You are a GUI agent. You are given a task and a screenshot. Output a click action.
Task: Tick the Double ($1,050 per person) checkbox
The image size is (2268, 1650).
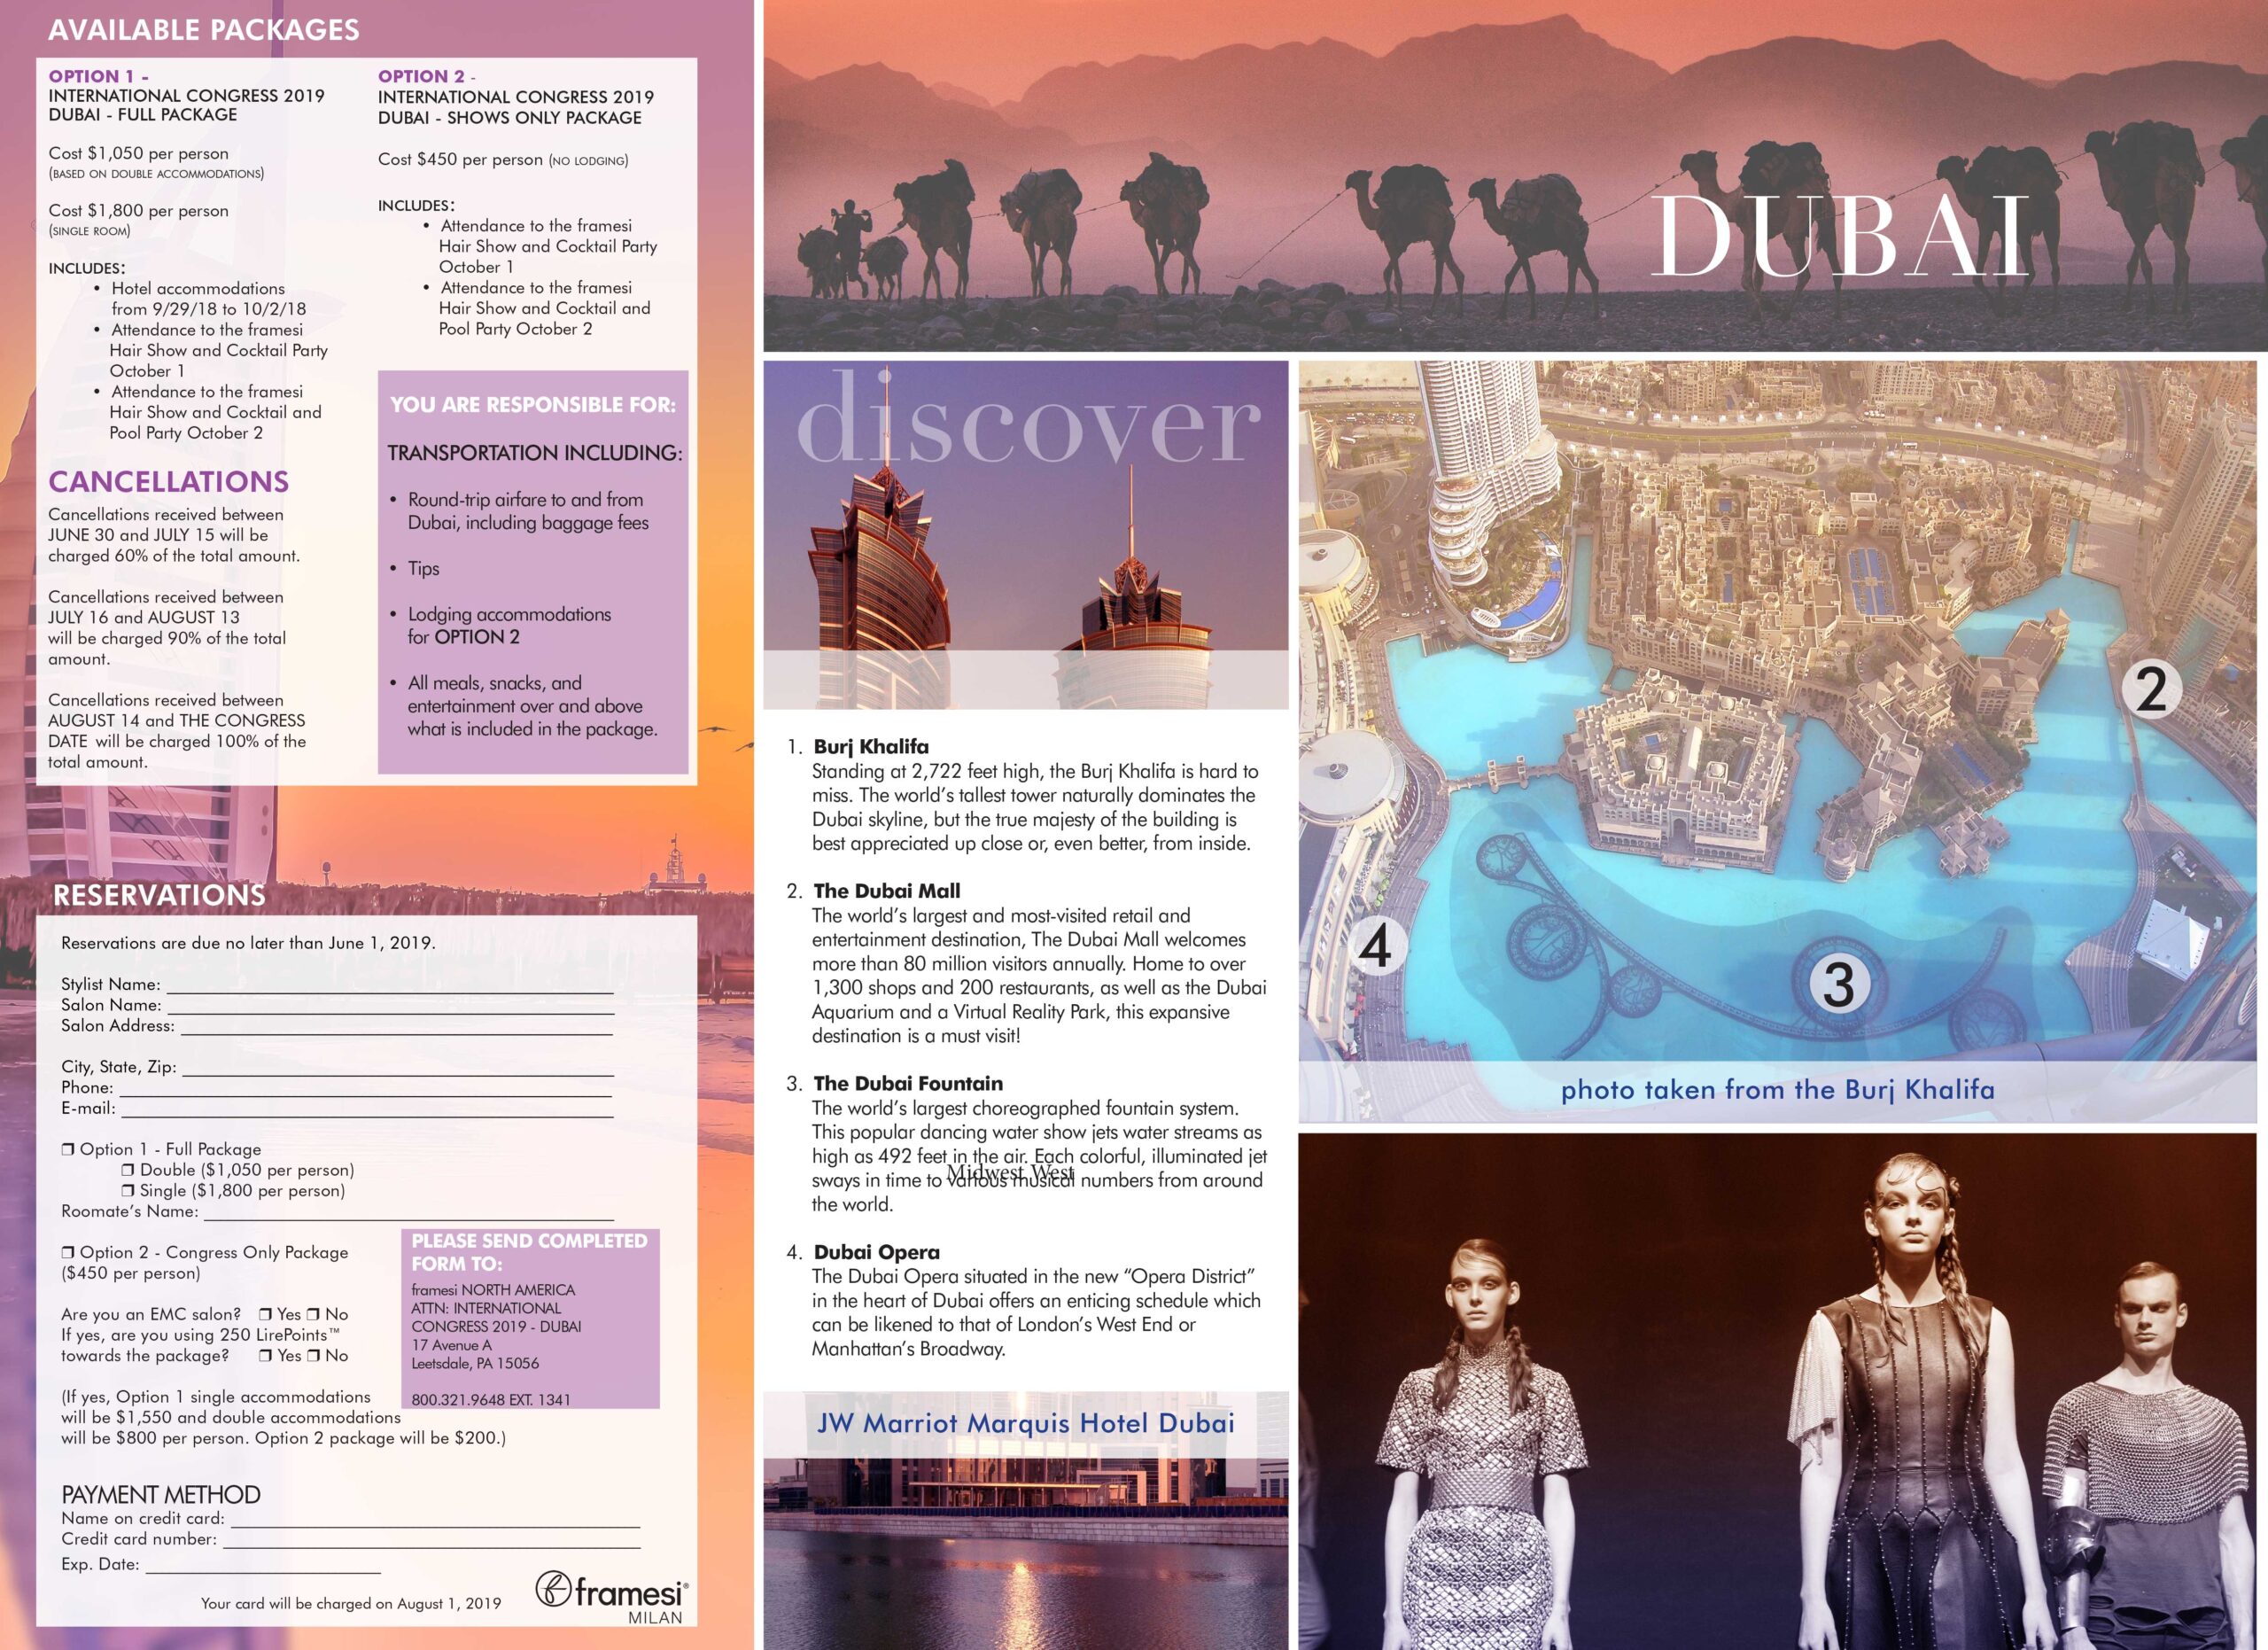128,1171
